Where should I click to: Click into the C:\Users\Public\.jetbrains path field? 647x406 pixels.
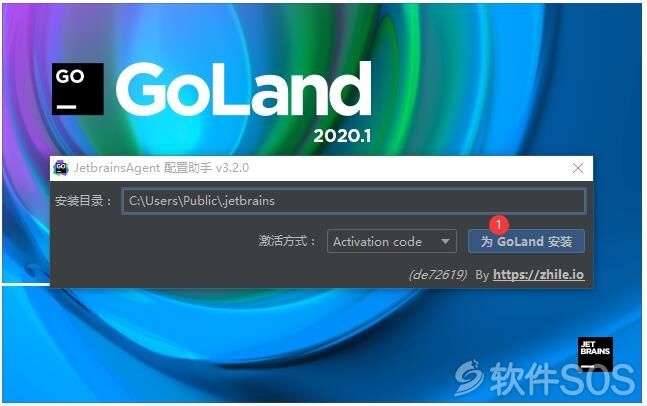354,201
